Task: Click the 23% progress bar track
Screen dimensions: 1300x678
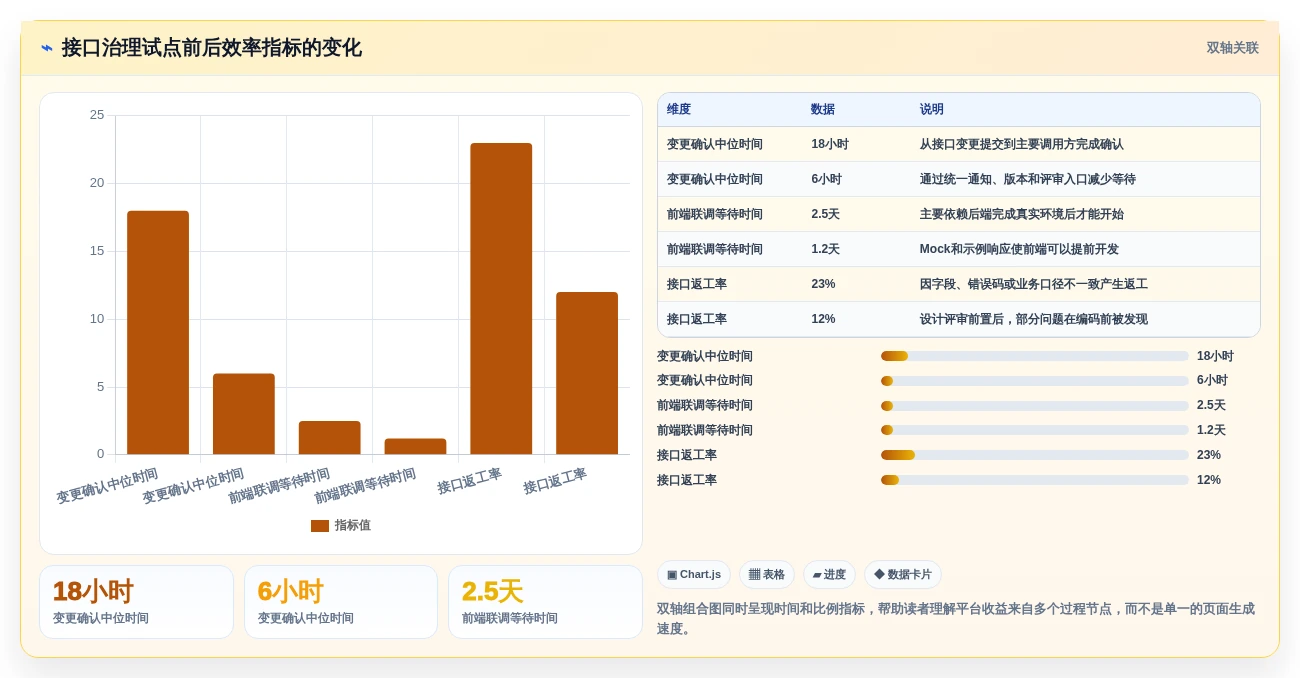Action: [x=1035, y=455]
